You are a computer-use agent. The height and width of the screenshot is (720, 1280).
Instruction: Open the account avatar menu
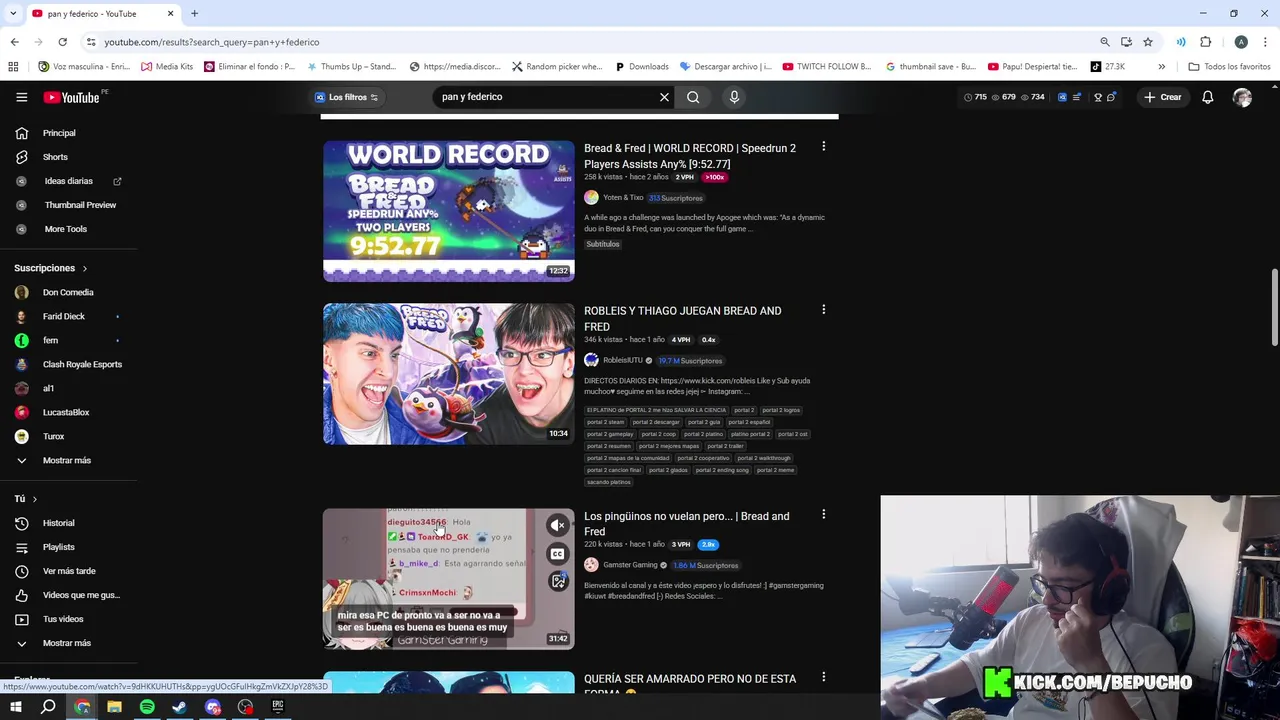click(1242, 97)
